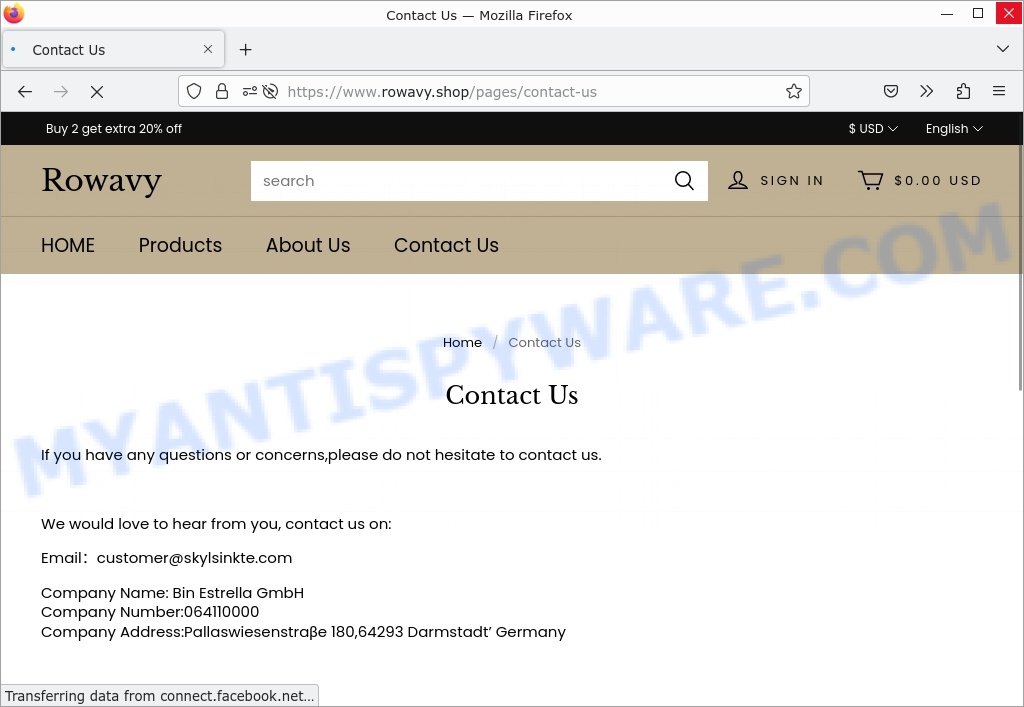Click the forward navigation arrow
Screen dimensions: 1024x707
(x=61, y=92)
